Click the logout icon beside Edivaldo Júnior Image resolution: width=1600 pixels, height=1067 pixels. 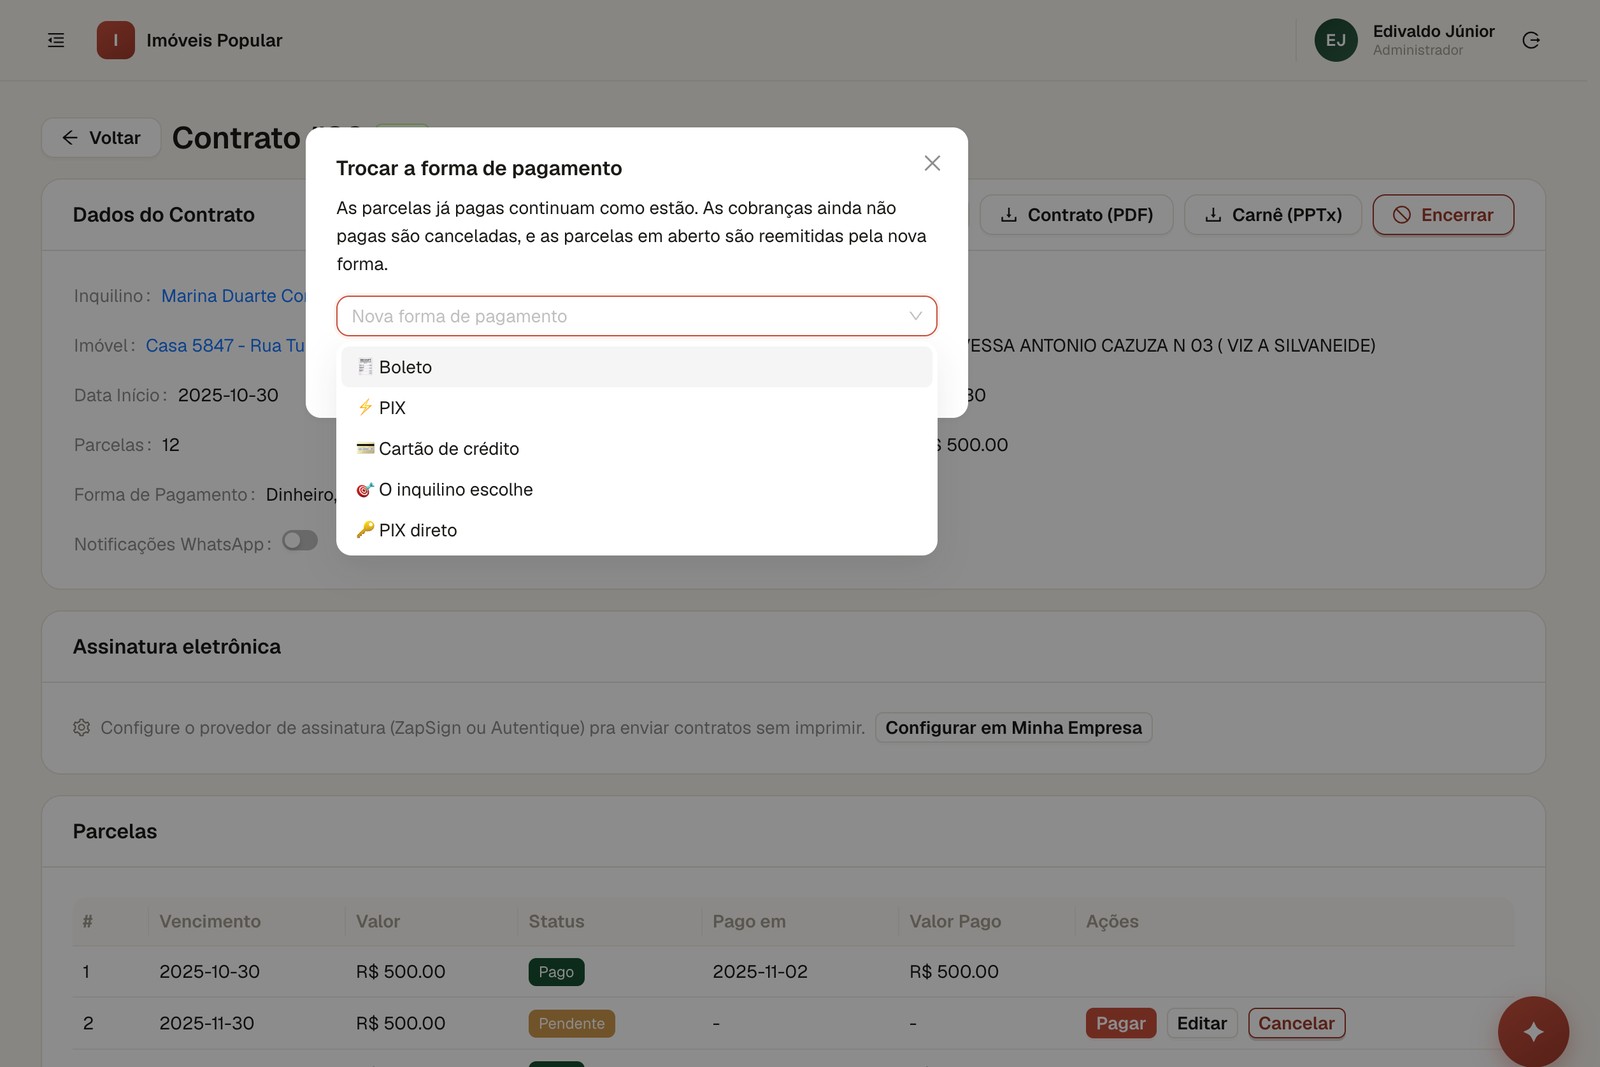pyautogui.click(x=1530, y=40)
